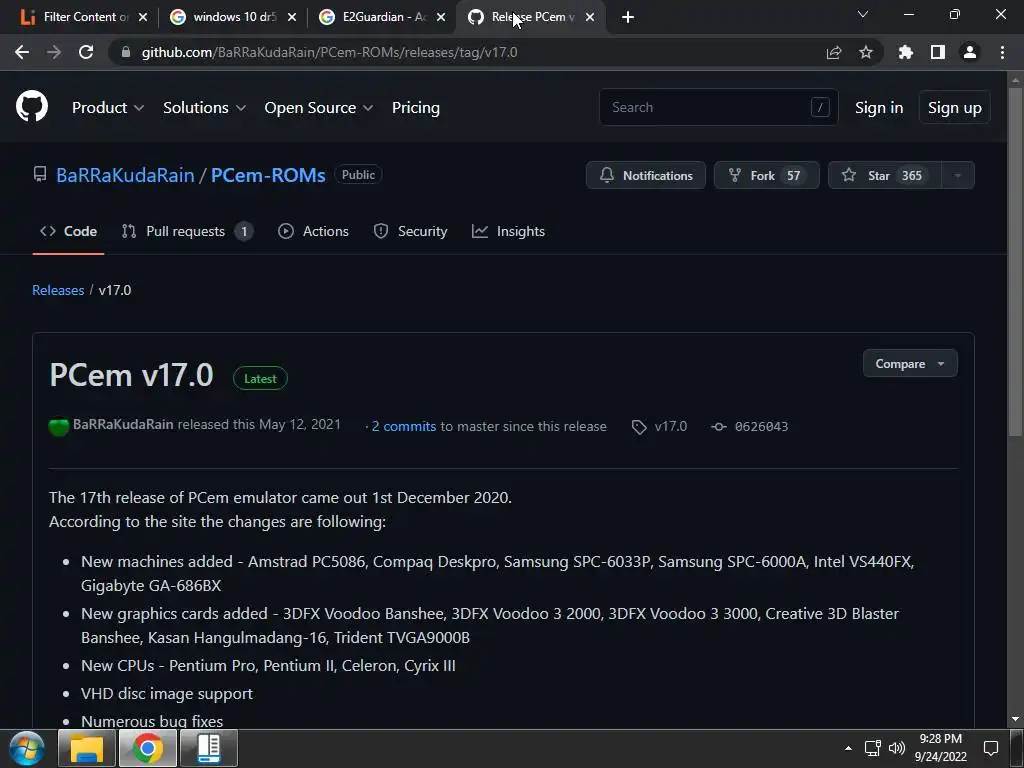The height and width of the screenshot is (768, 1024).
Task: Switch to the Insights tab
Action: (508, 231)
